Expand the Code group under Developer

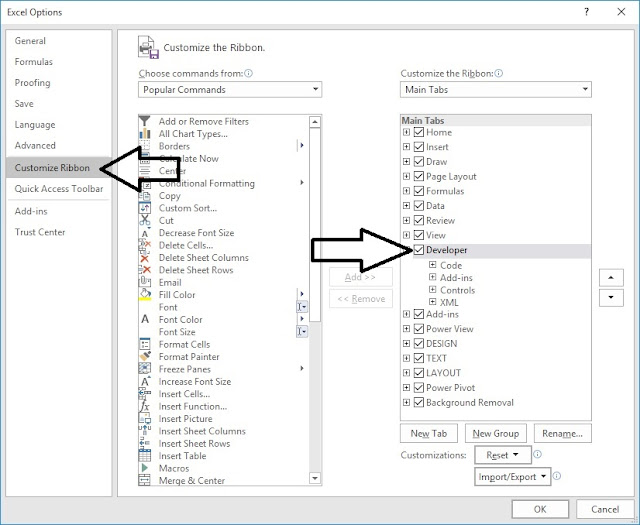click(x=433, y=265)
